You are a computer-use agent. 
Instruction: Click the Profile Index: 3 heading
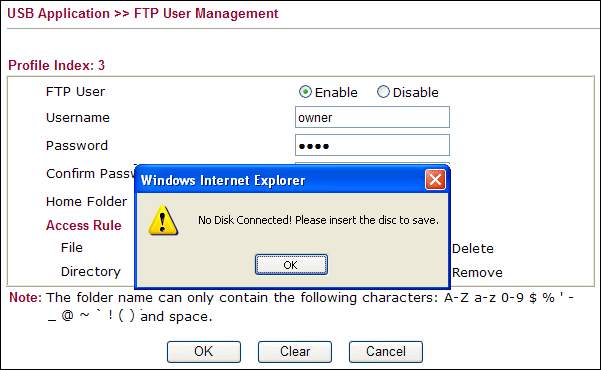pyautogui.click(x=56, y=66)
